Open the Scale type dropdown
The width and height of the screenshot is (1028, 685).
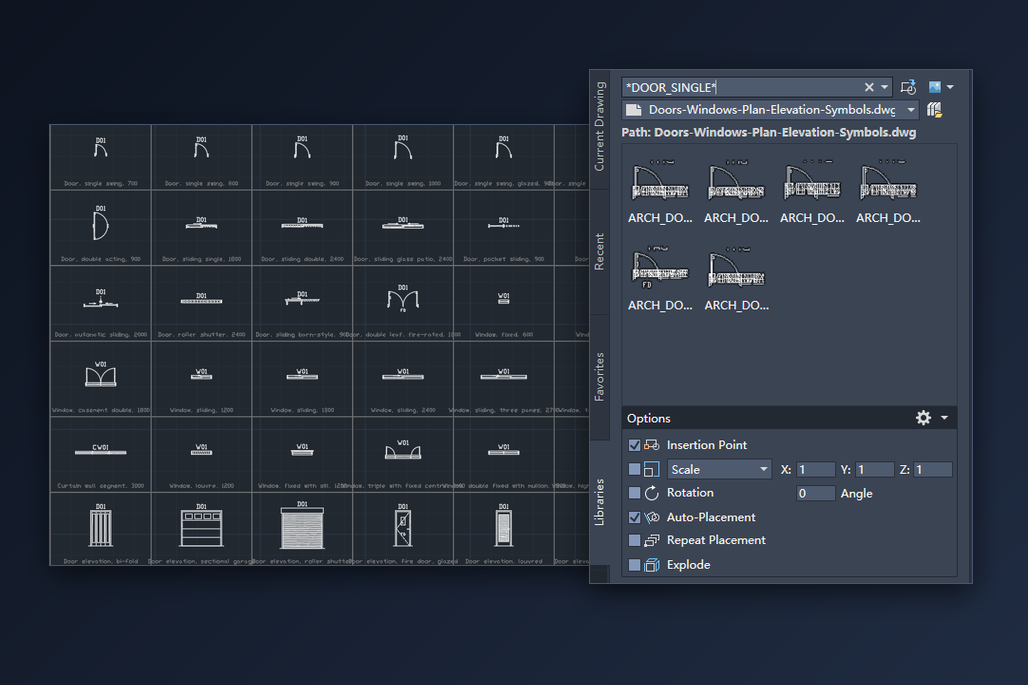(763, 469)
